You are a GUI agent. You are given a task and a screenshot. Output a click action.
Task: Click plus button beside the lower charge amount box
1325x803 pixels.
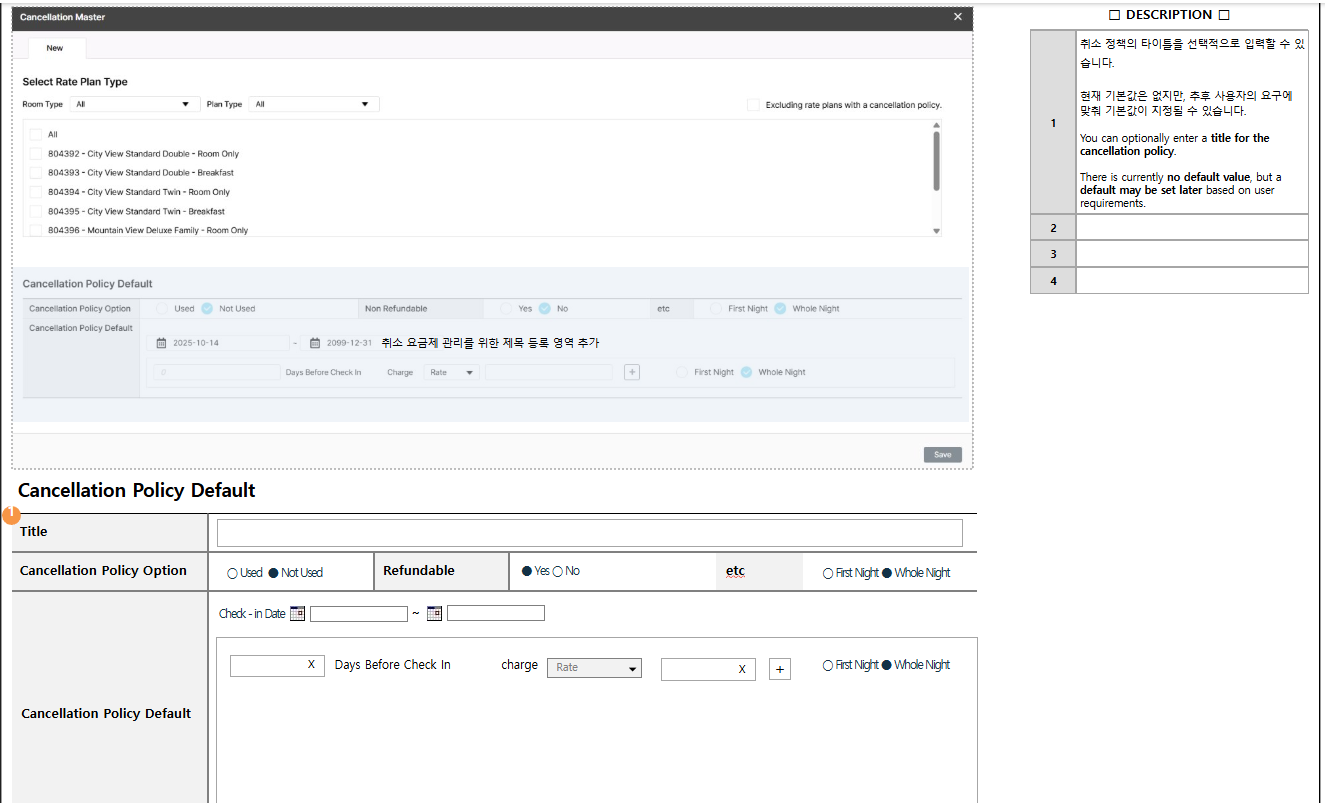(780, 669)
